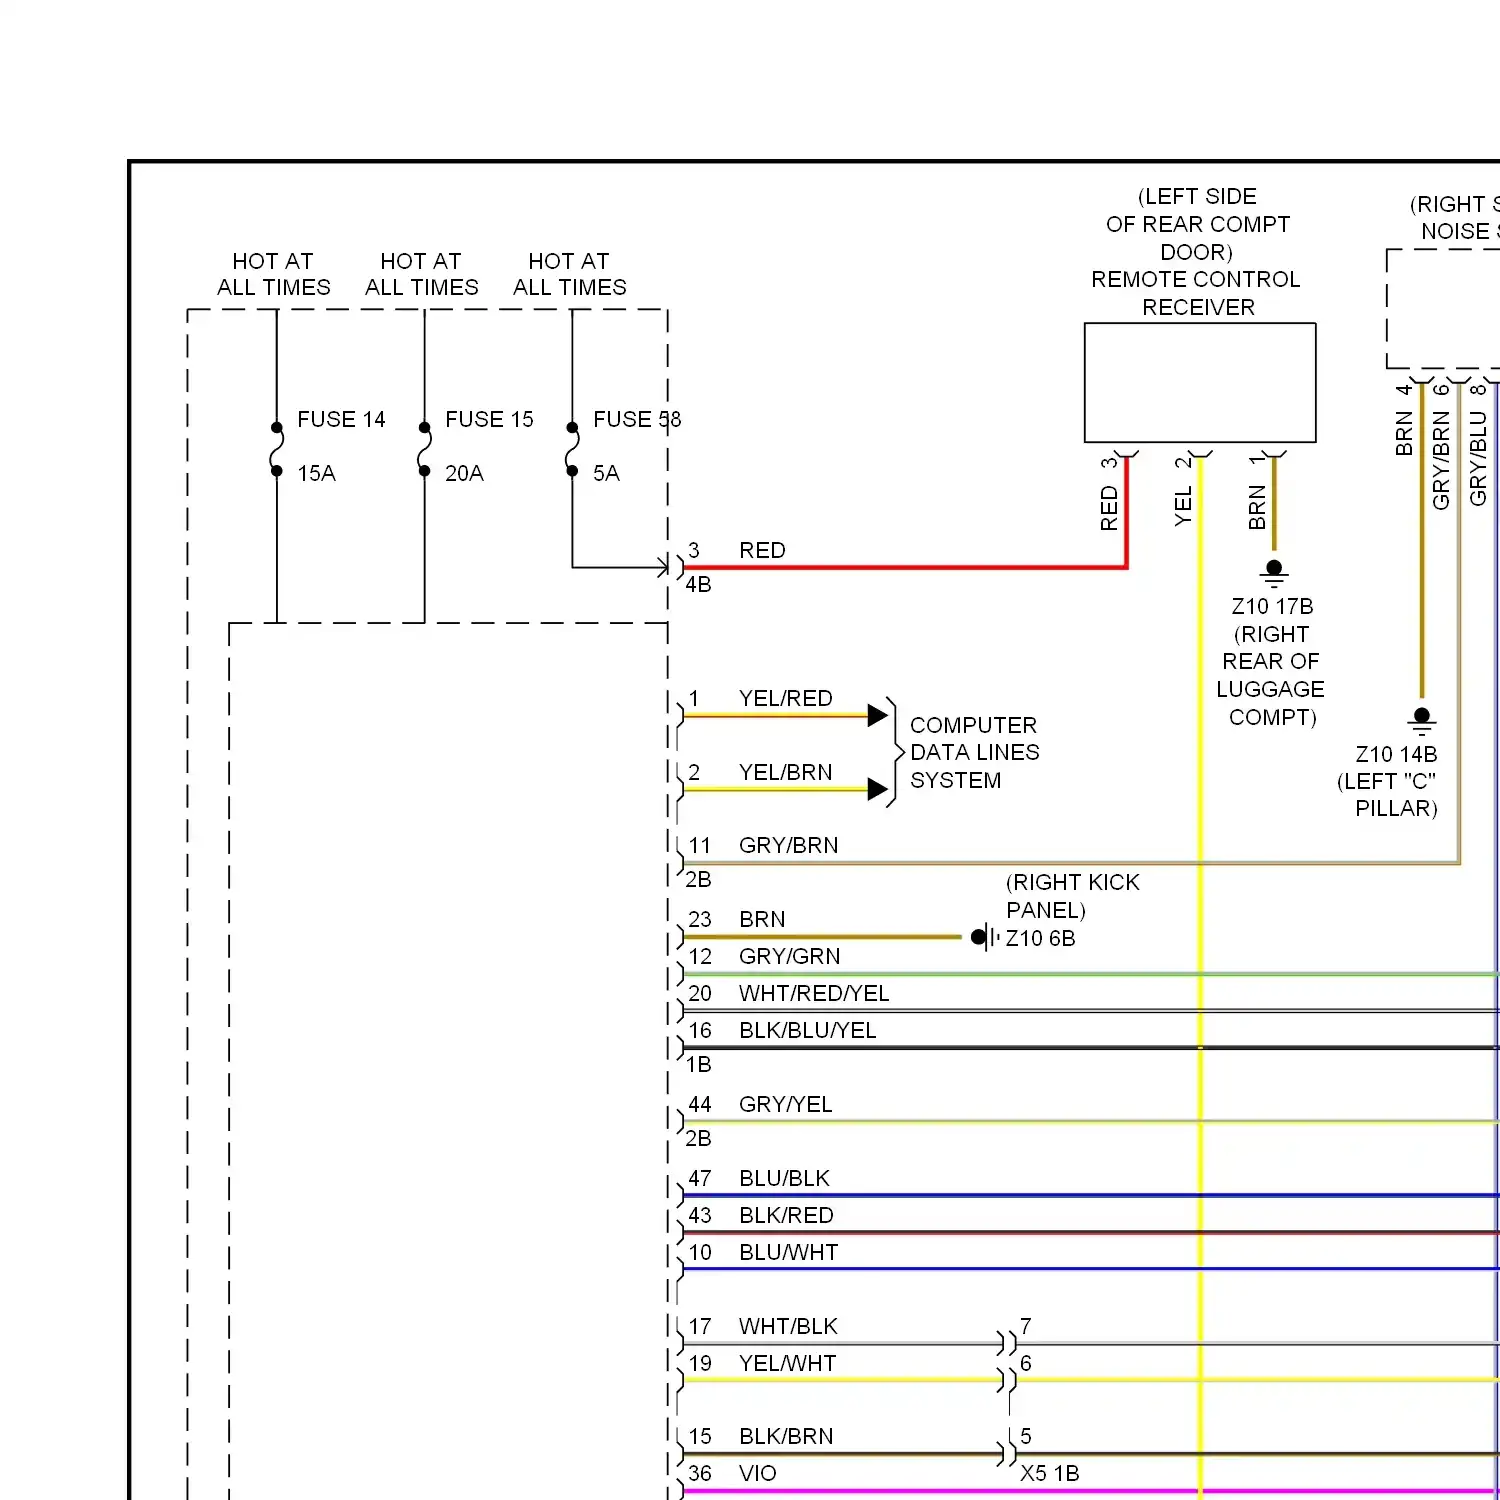The height and width of the screenshot is (1500, 1500).
Task: Click the WHT/BLK wire label
Action: point(788,1326)
